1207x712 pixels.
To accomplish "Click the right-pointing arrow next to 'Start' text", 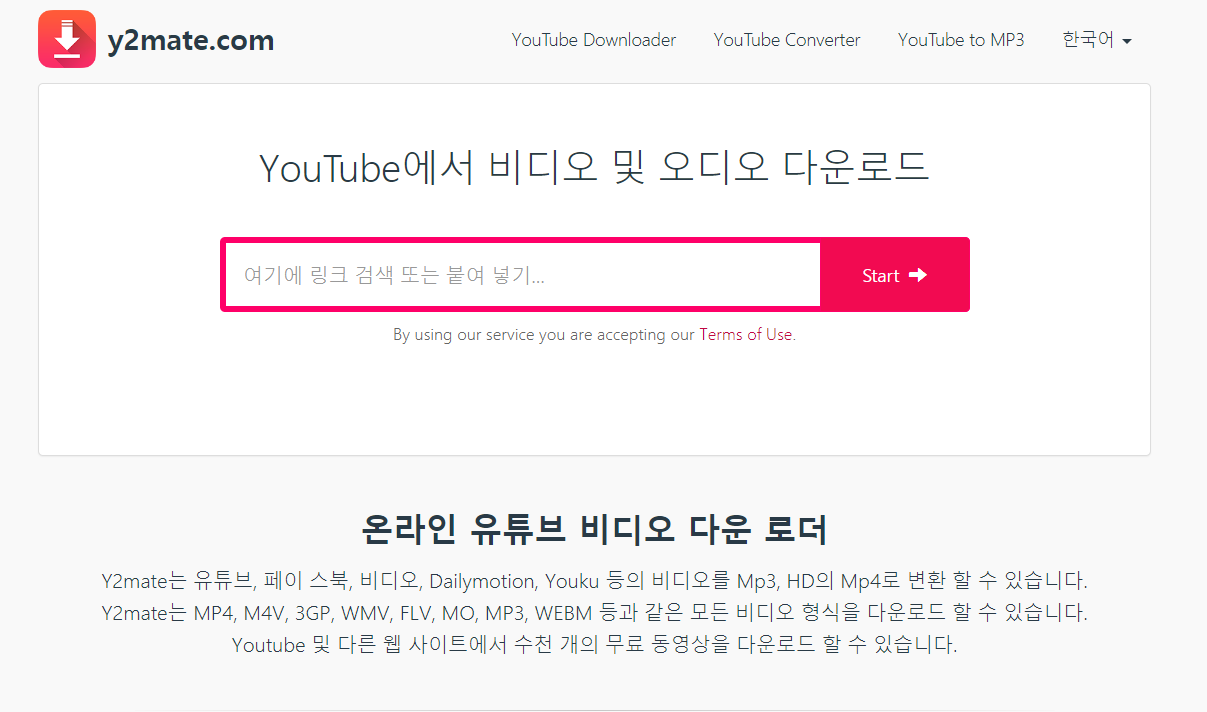I will coord(916,274).
